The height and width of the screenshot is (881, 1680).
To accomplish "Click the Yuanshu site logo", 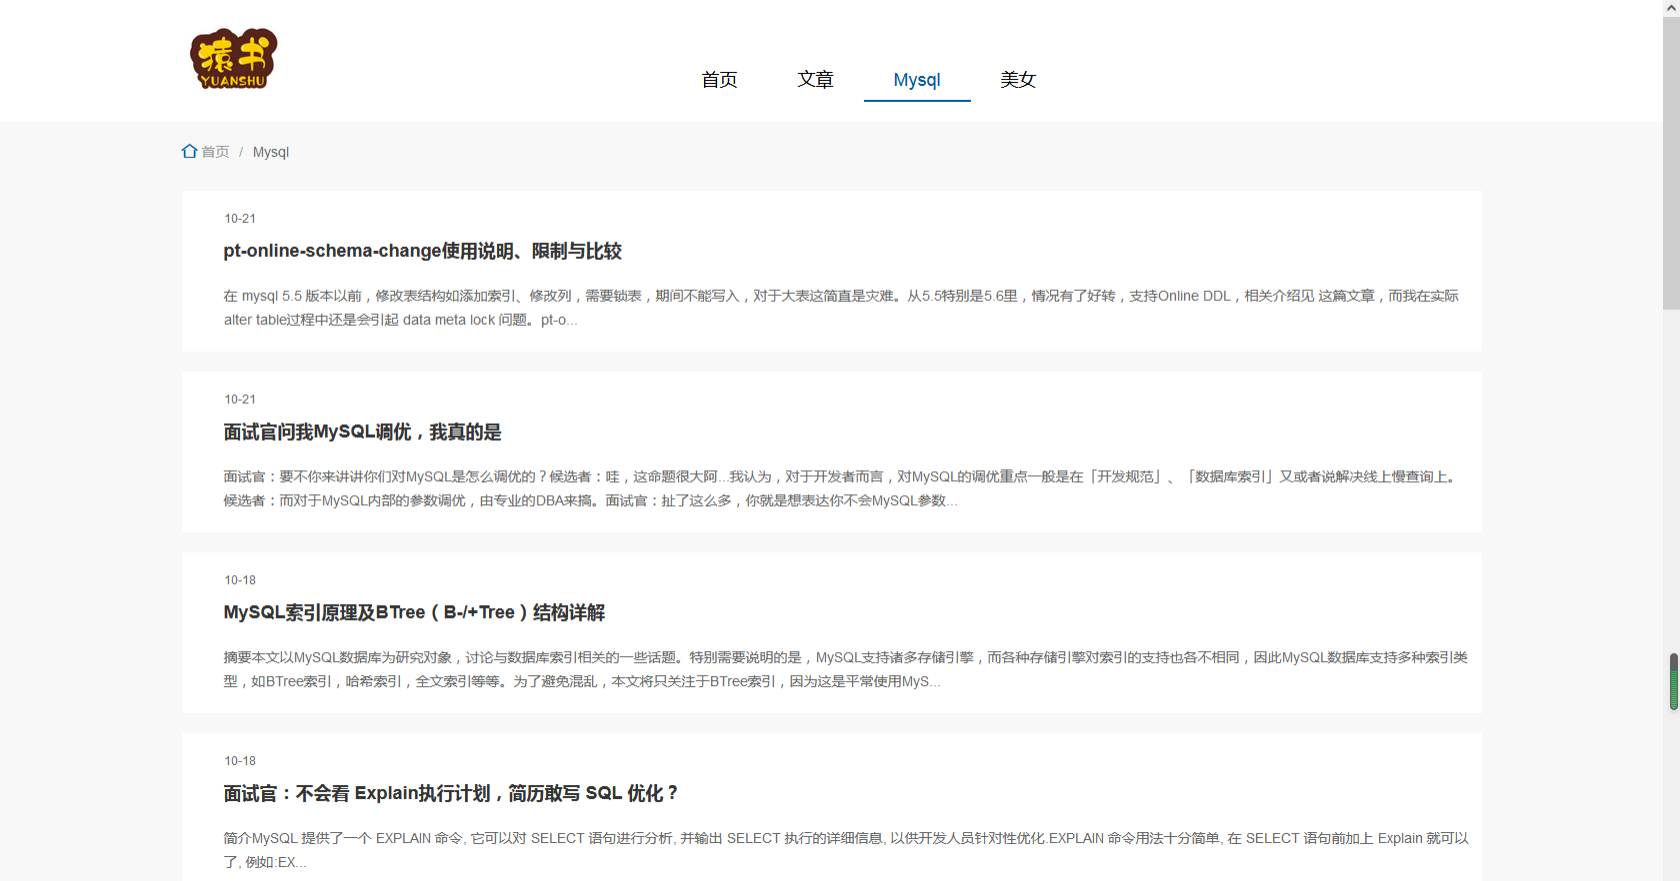I will (233, 58).
